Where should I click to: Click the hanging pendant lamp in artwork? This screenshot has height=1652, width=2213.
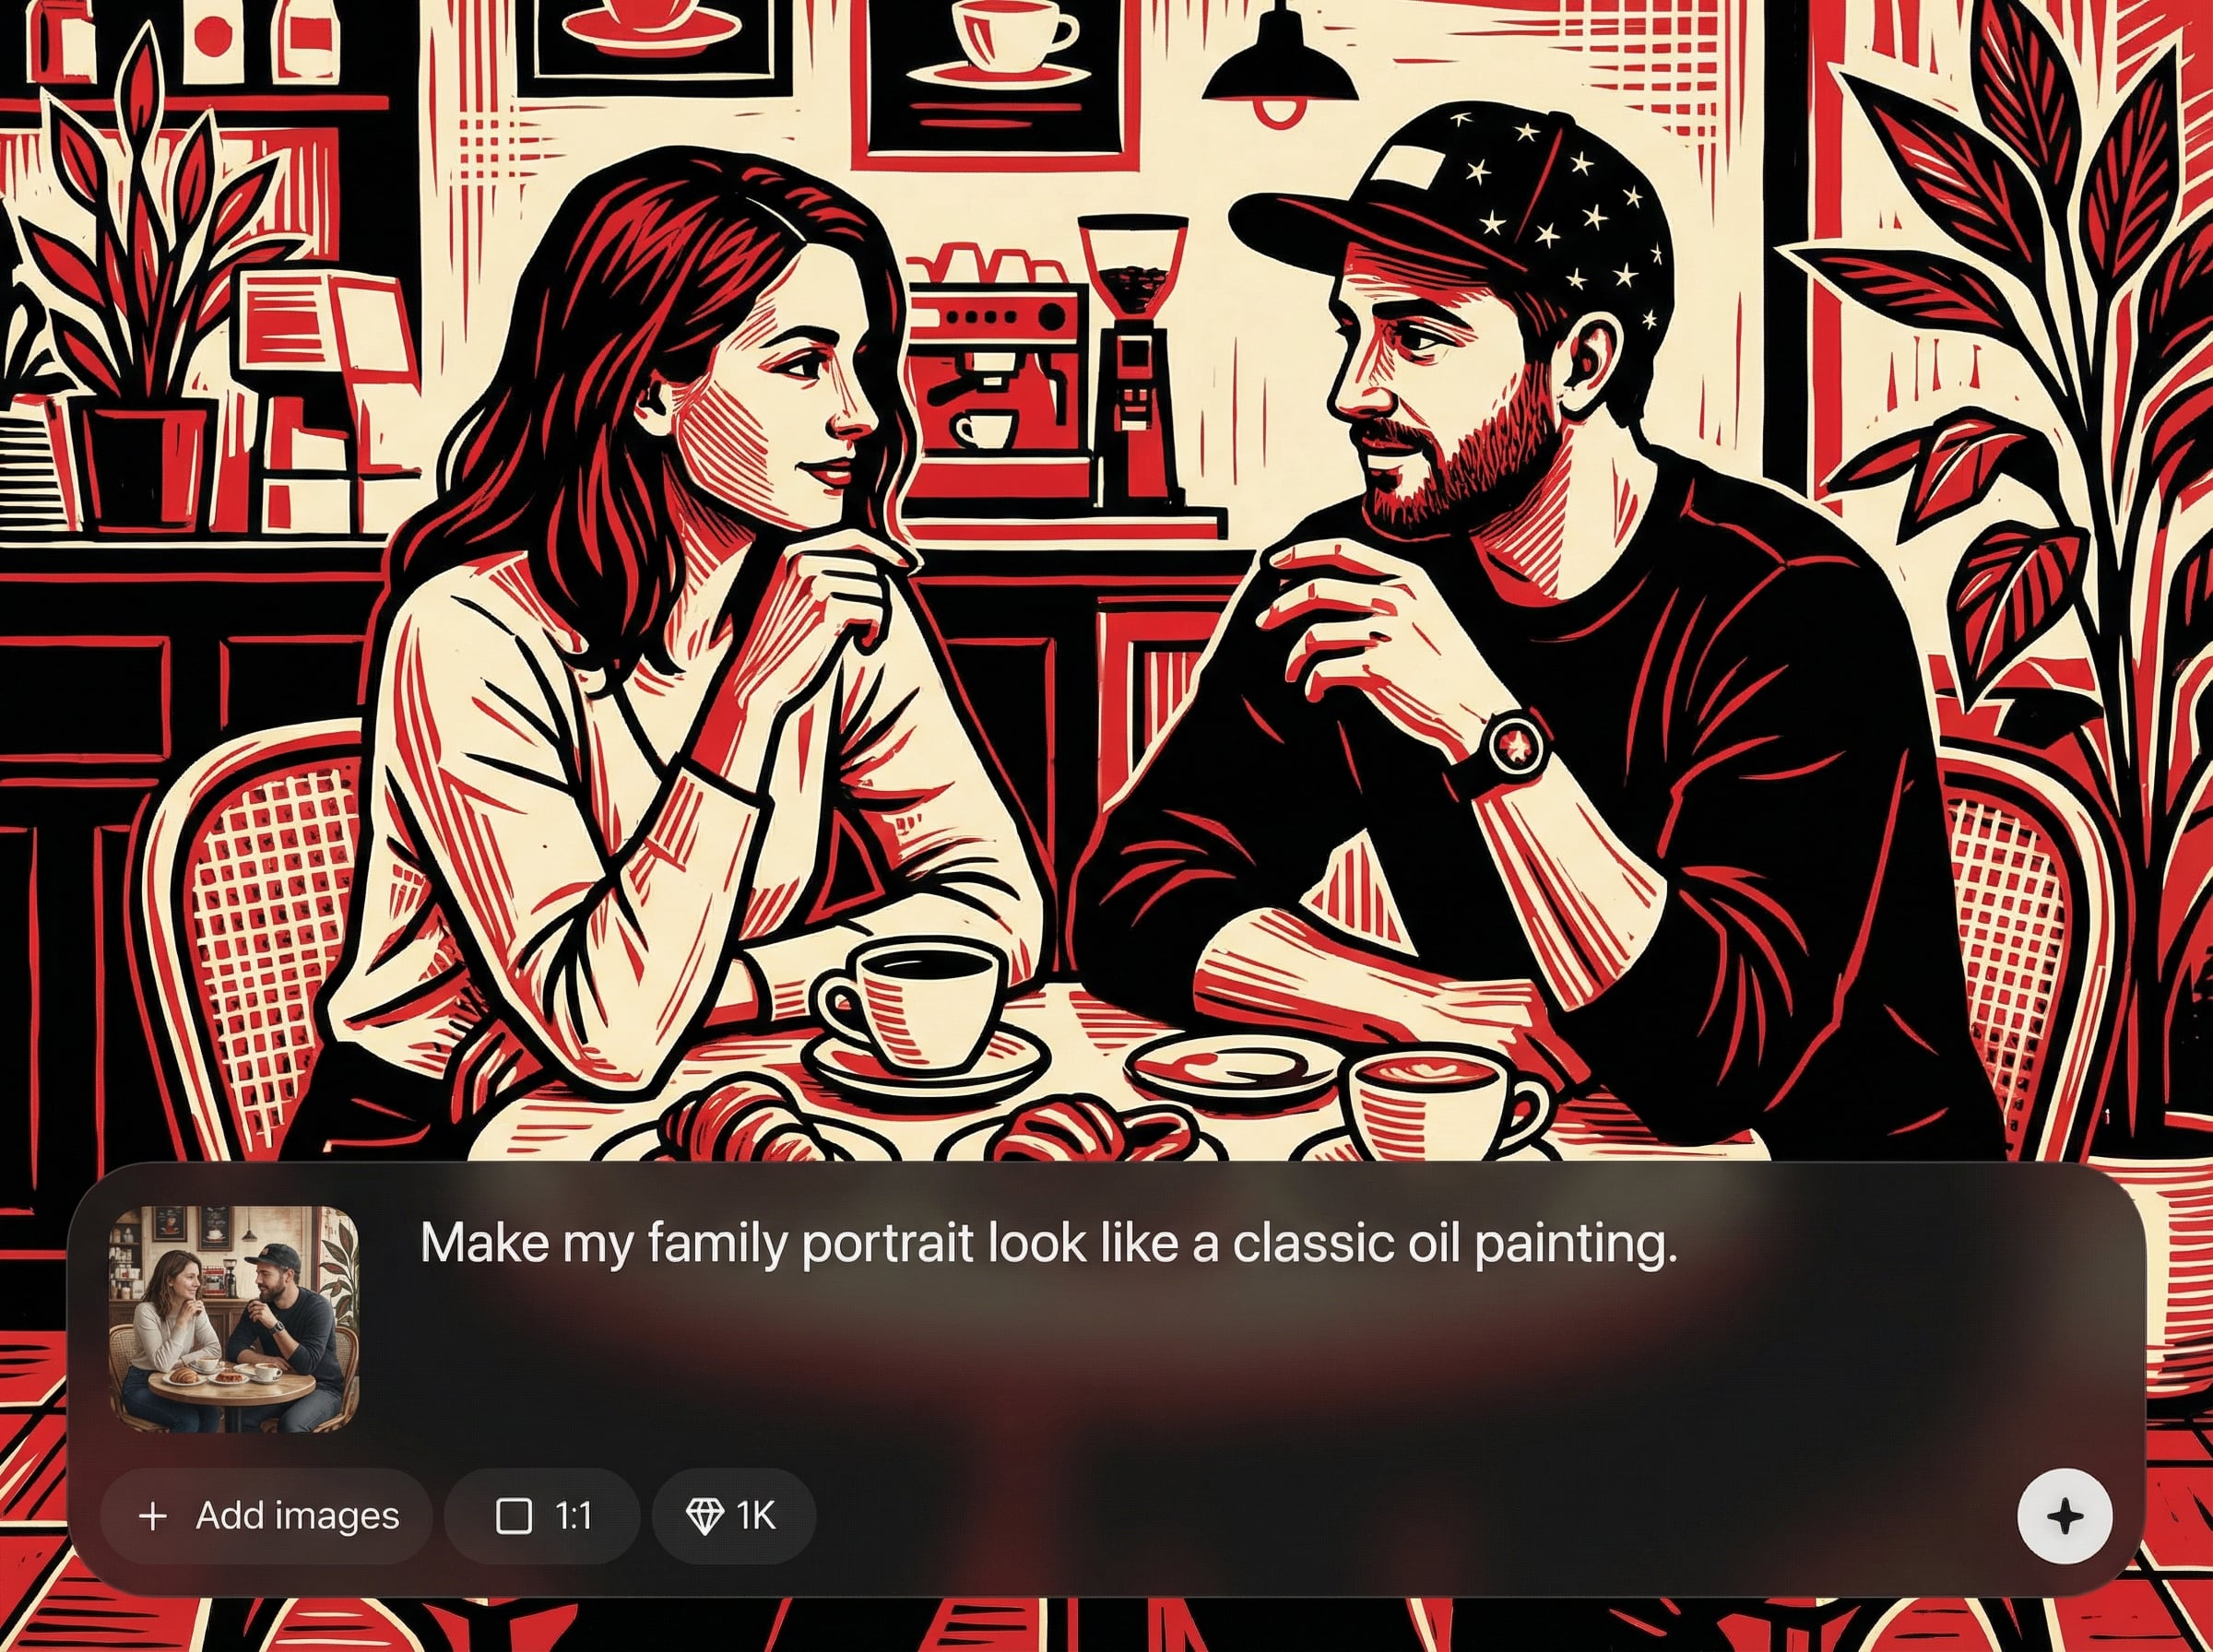pos(1280,70)
